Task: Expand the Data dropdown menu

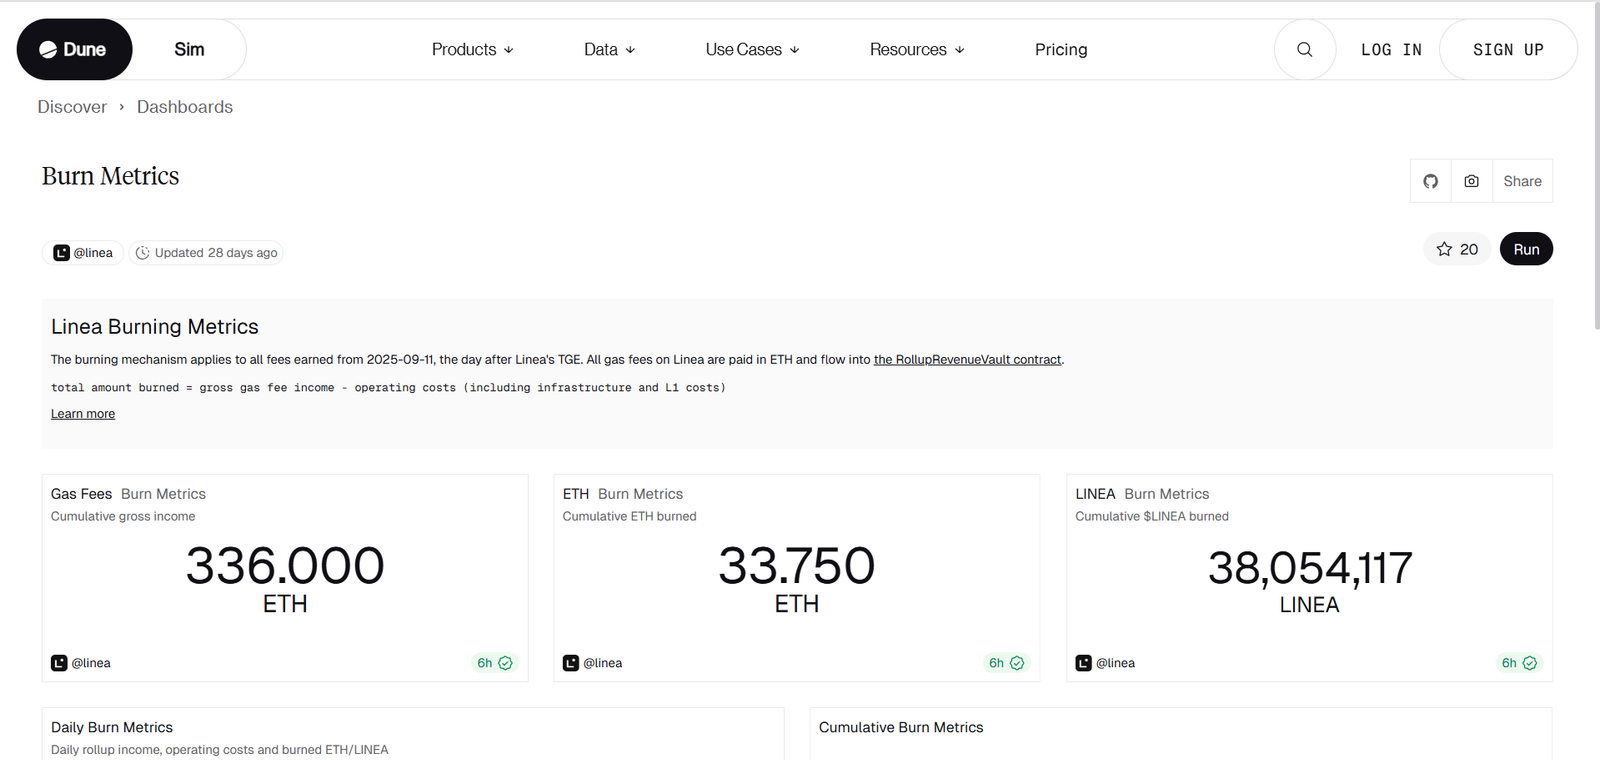Action: 609,49
